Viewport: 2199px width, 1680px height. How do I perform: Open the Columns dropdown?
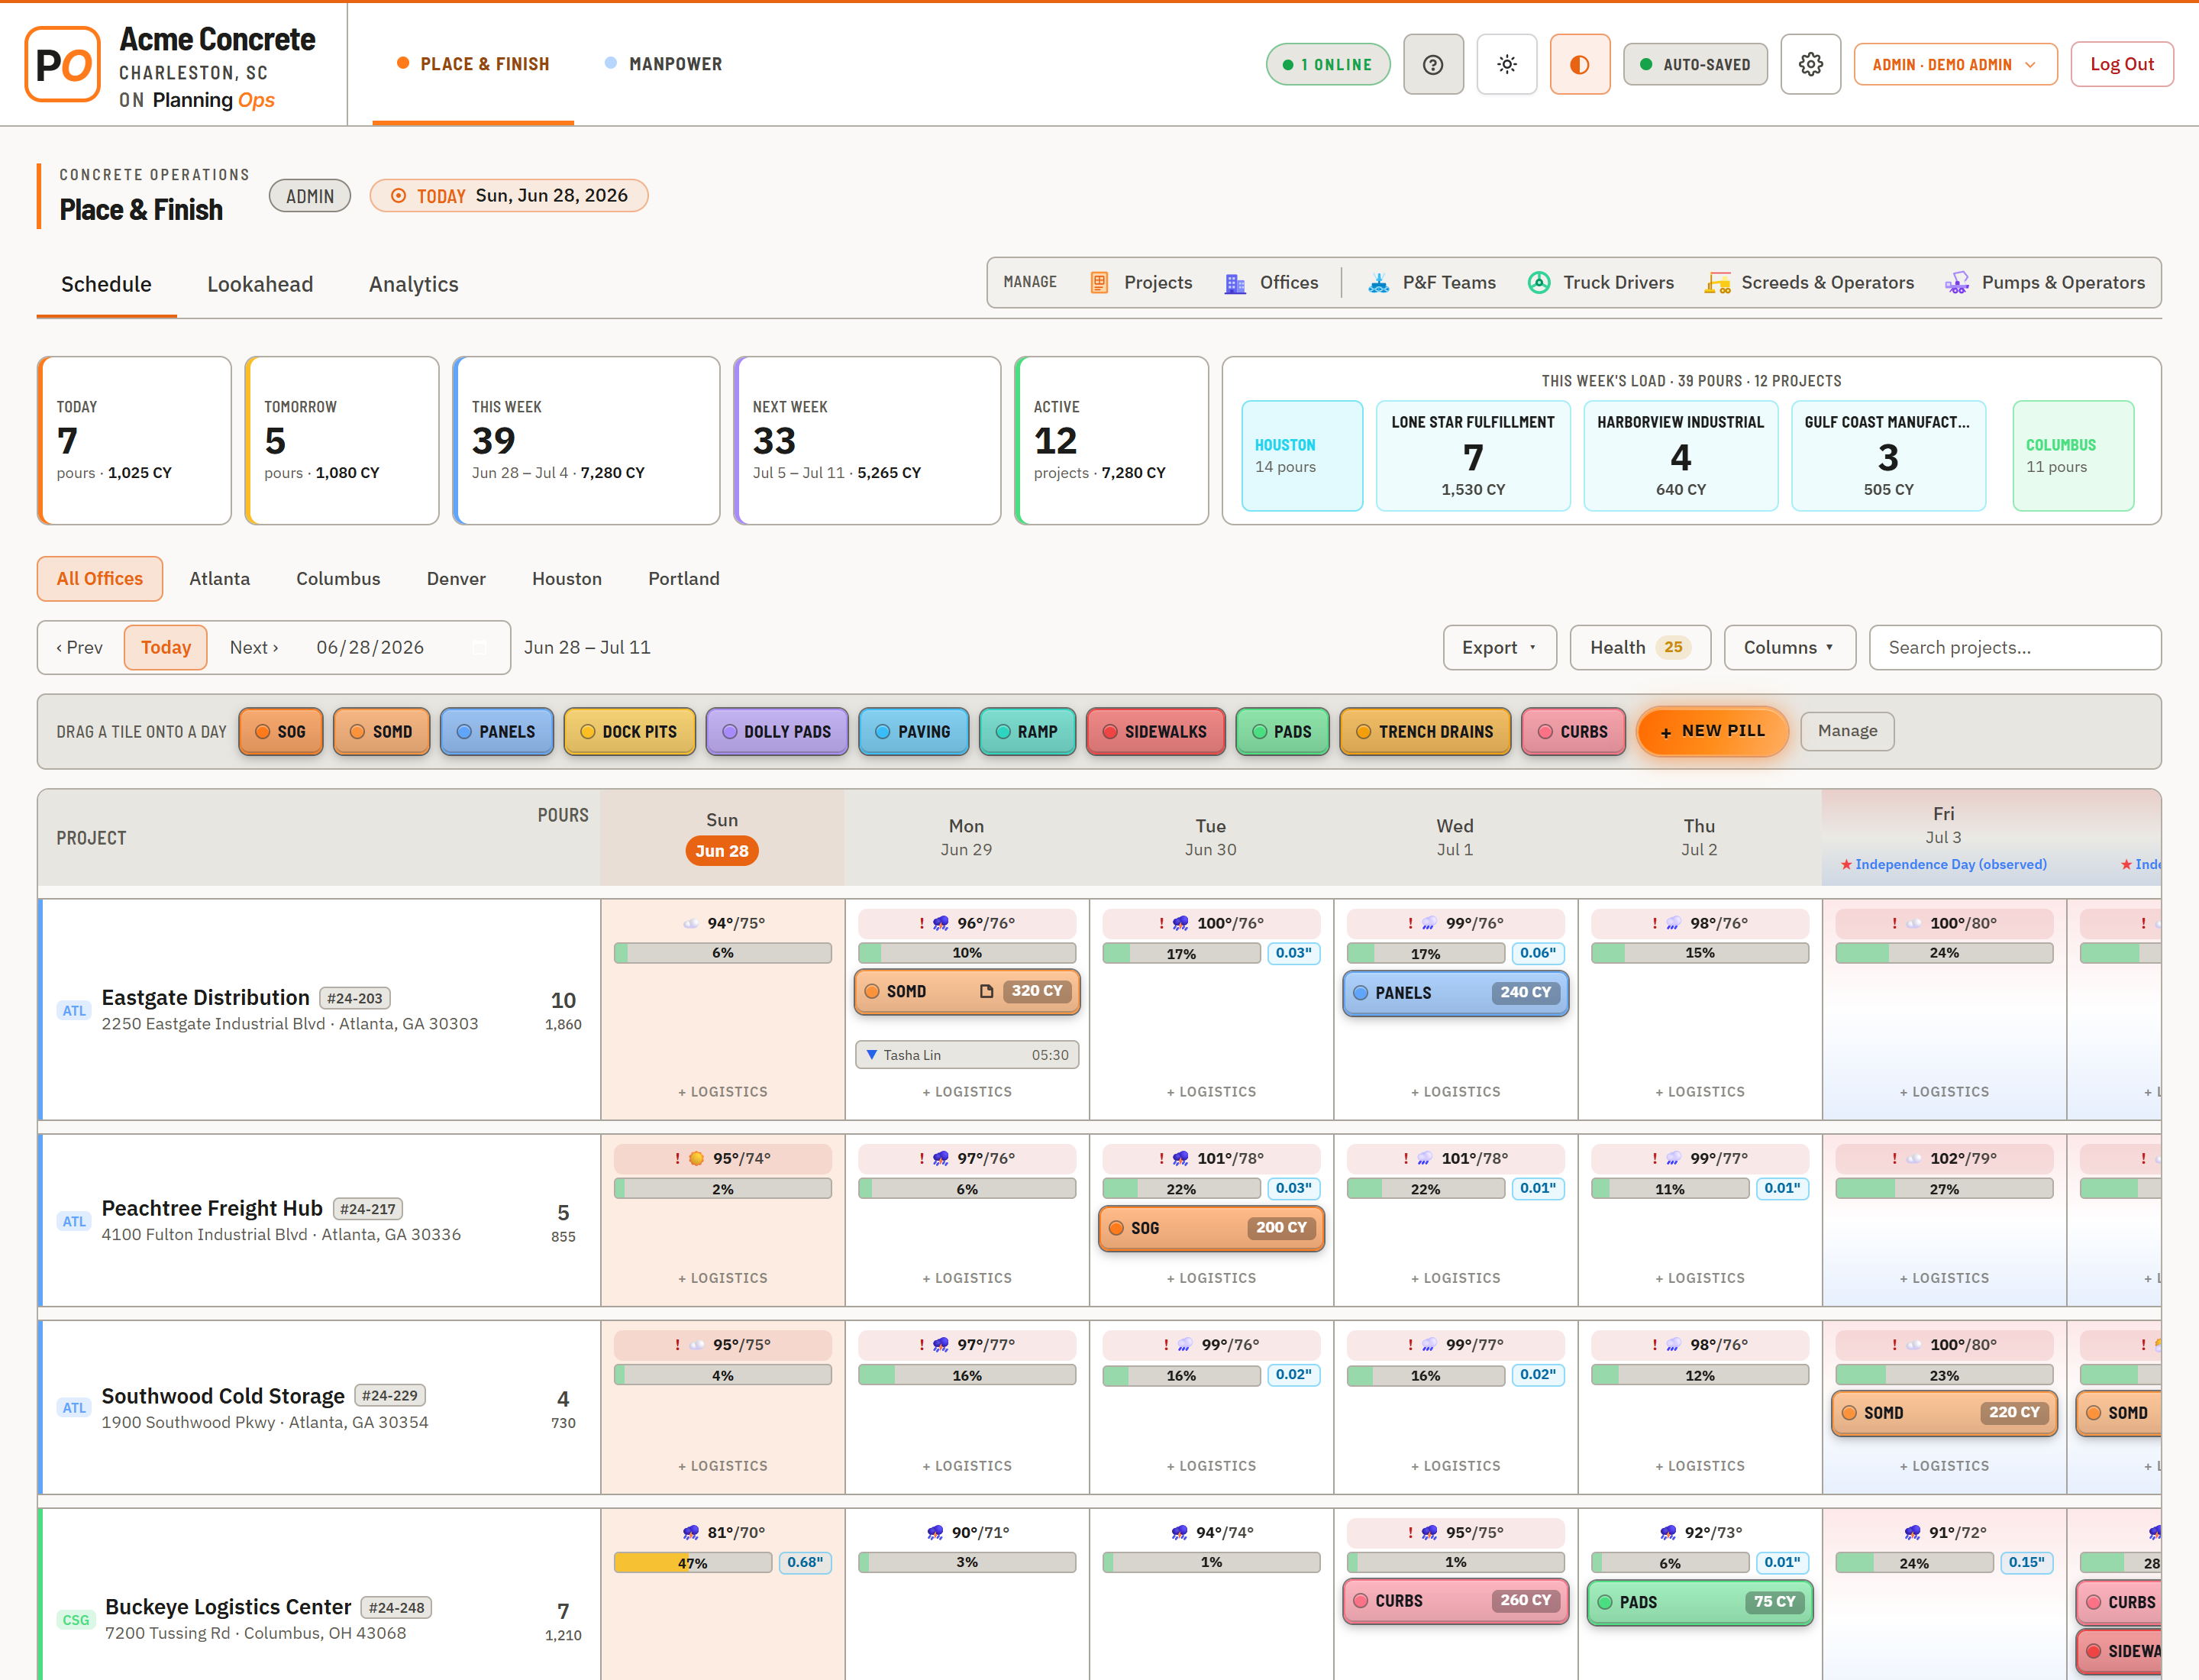tap(1789, 648)
